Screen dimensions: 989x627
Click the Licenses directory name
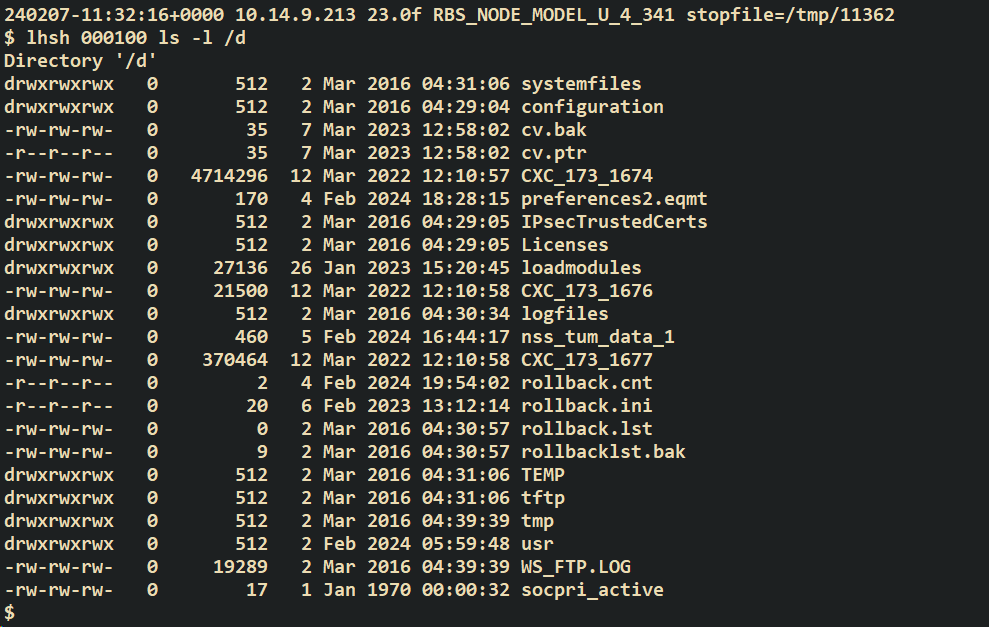565,245
